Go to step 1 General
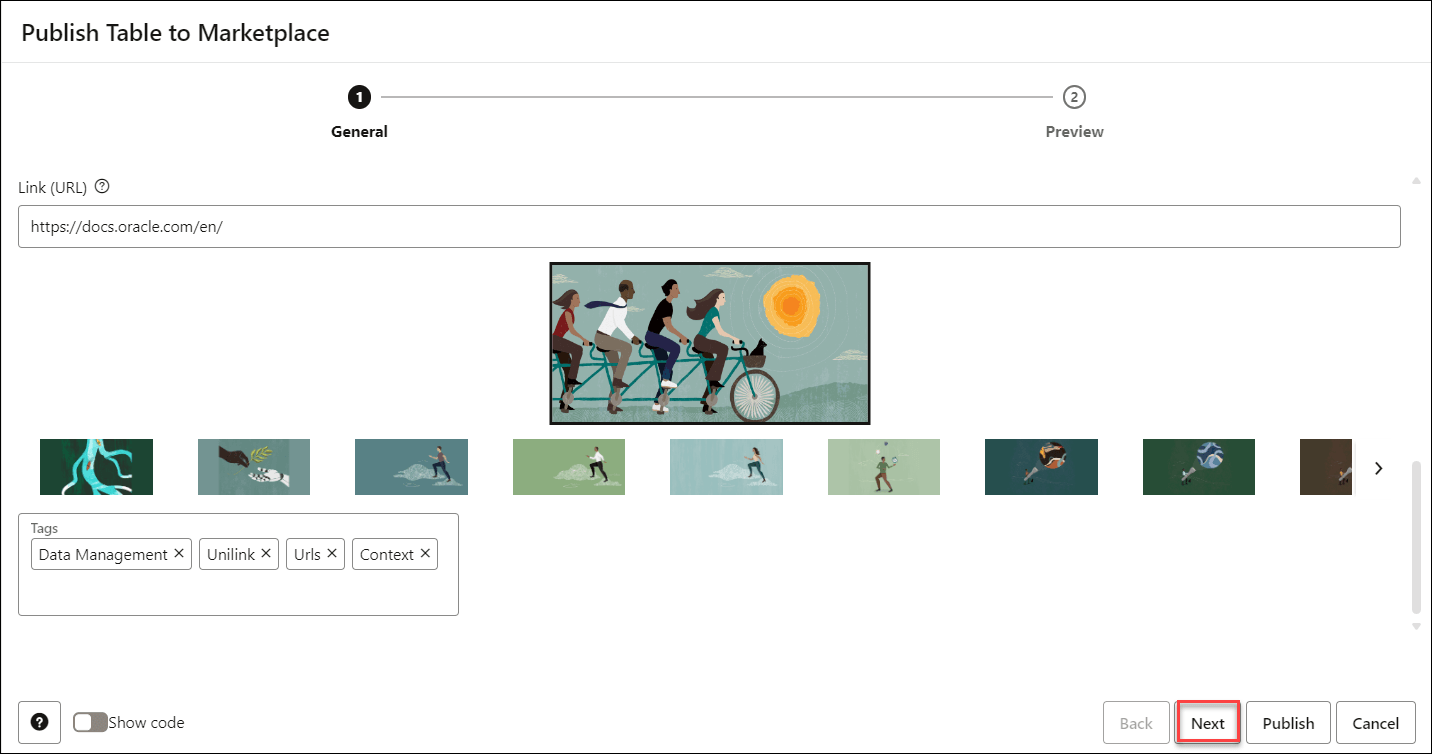Image resolution: width=1432 pixels, height=754 pixels. (x=359, y=97)
